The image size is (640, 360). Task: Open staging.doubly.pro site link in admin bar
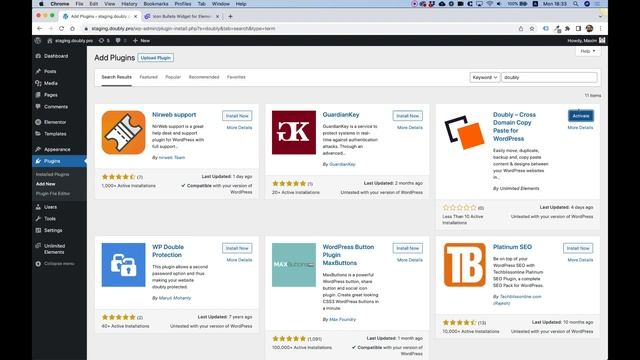[x=70, y=41]
